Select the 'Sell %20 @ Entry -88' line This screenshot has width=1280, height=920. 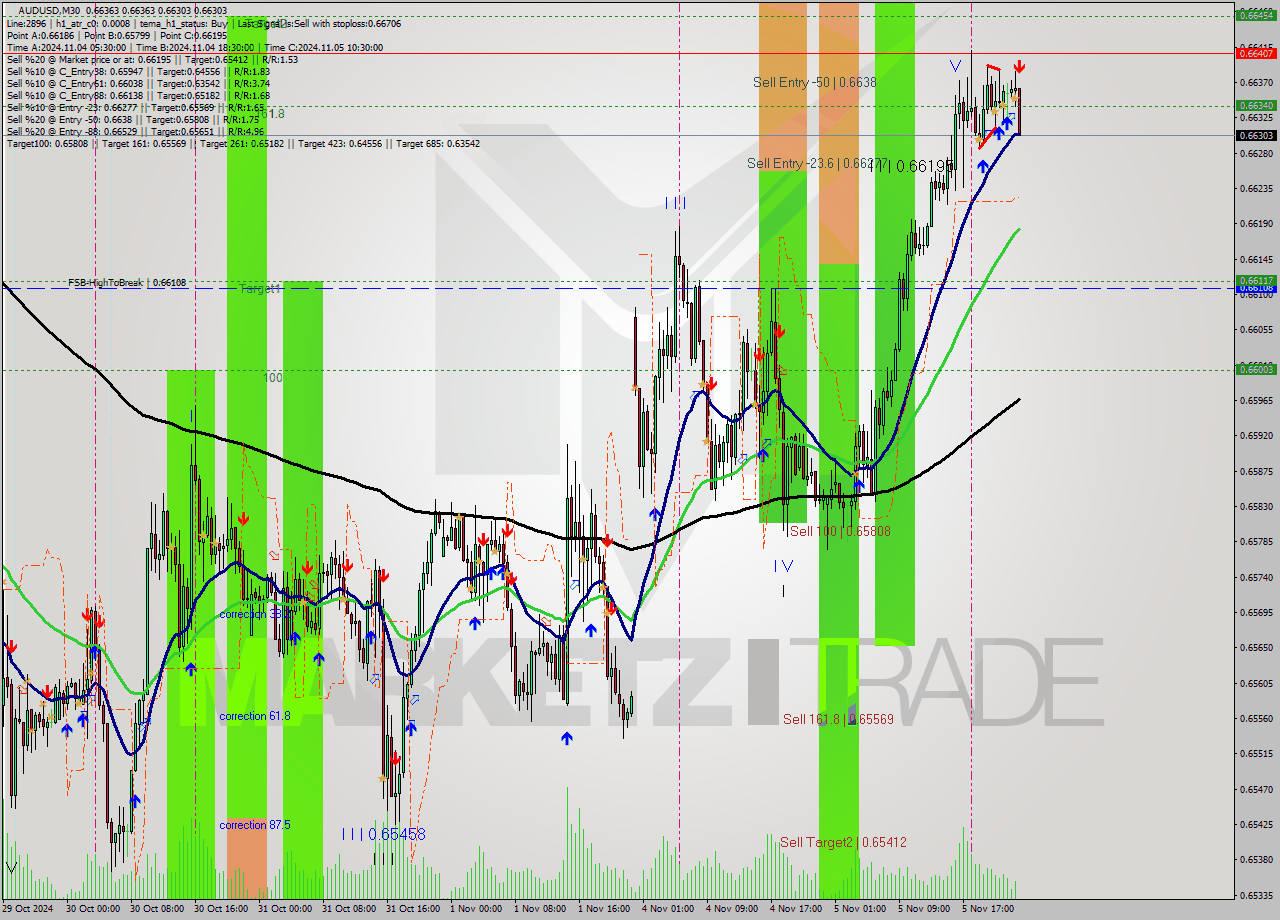coord(135,131)
